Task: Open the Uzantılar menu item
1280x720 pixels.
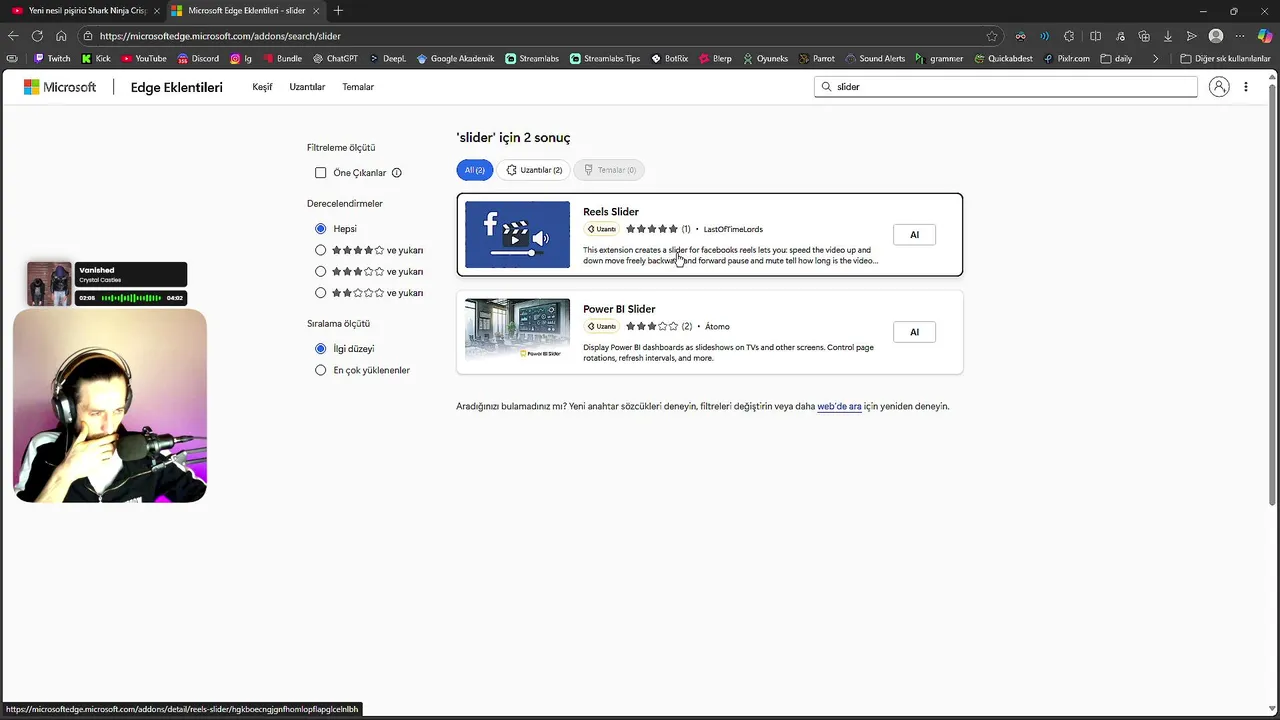Action: tap(307, 87)
